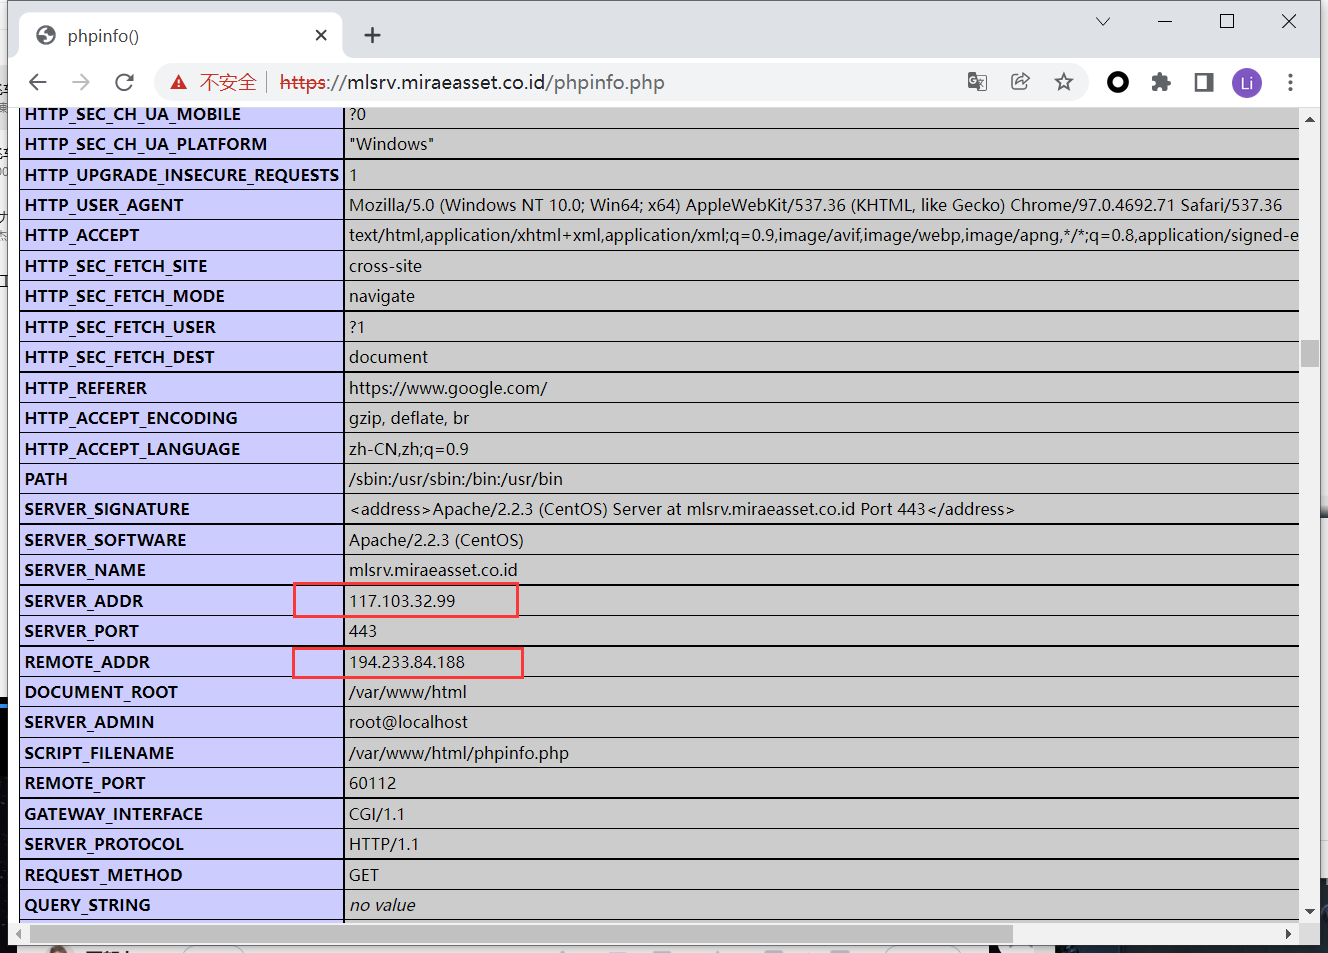
Task: Select the phpinfo() tab
Action: tap(181, 35)
